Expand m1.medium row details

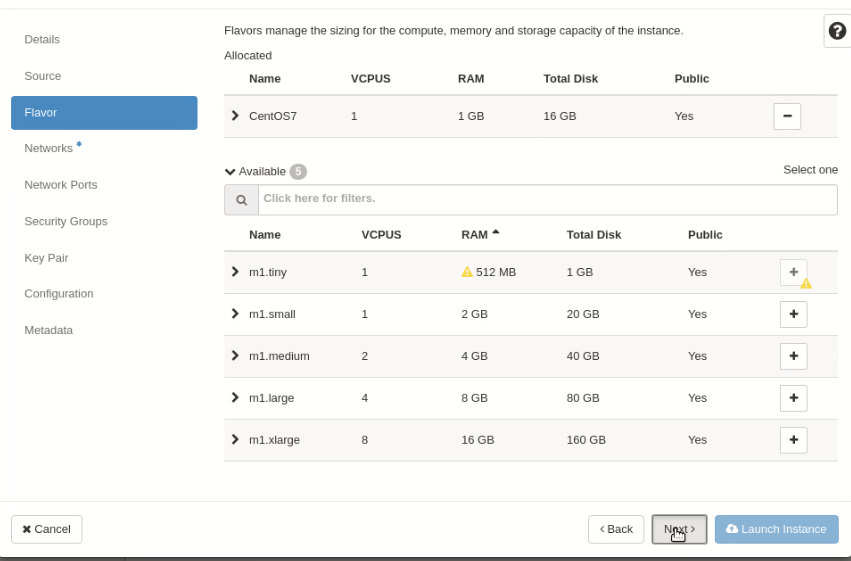click(235, 355)
